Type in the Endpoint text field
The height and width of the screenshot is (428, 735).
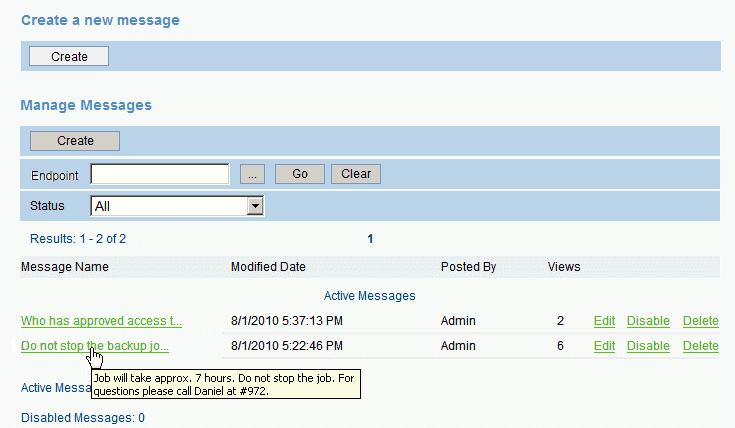160,174
